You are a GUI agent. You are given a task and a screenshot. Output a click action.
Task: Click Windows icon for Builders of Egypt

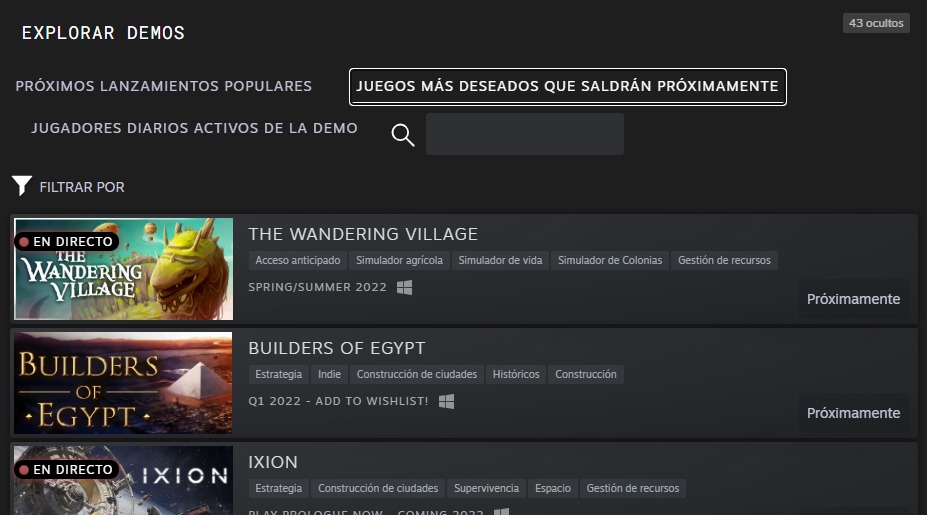446,401
